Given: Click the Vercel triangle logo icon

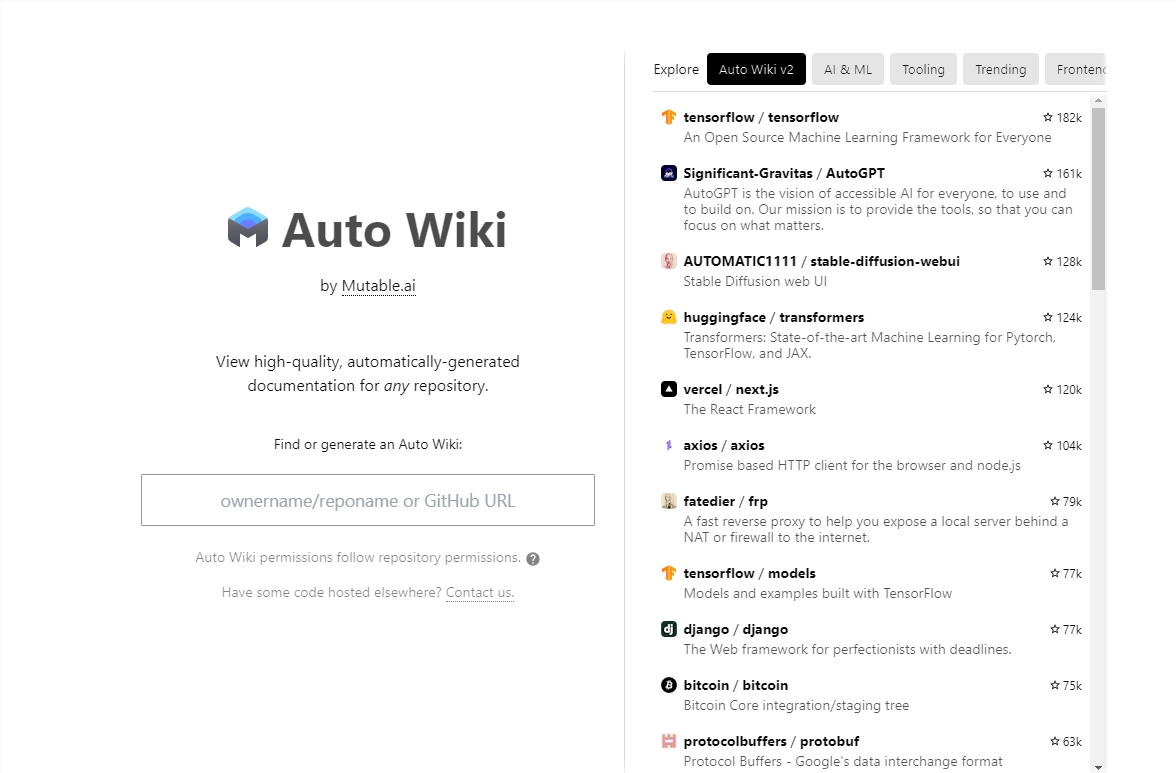Looking at the screenshot, I should pos(668,389).
